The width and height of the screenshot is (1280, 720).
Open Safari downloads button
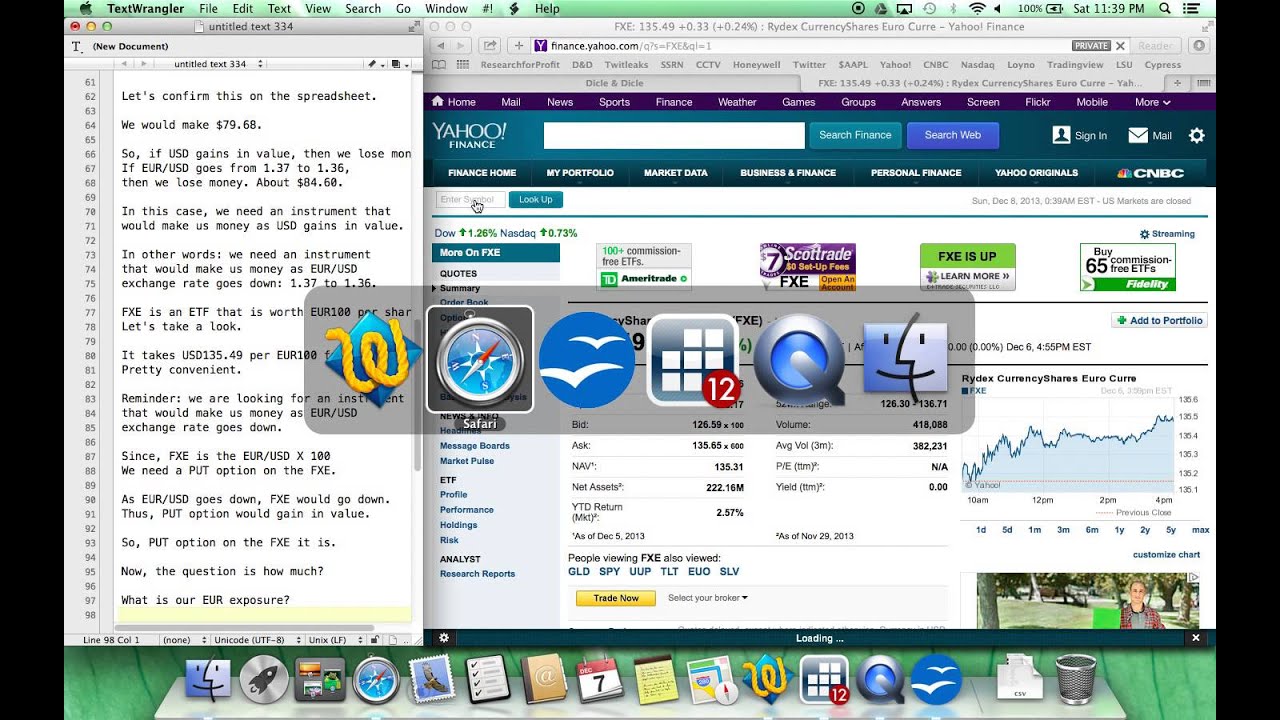(1199, 45)
